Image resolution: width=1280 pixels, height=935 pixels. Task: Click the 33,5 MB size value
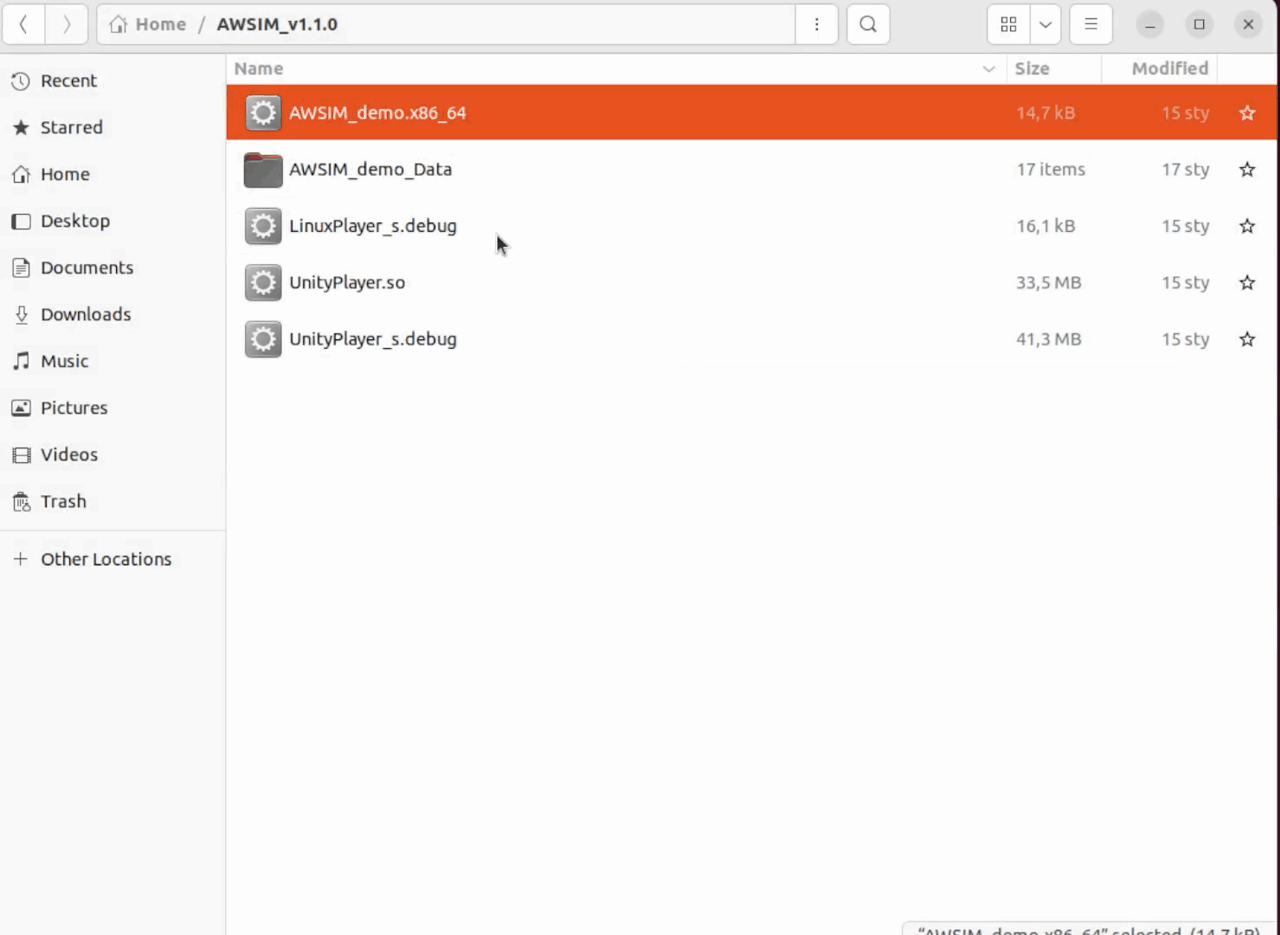tap(1048, 282)
